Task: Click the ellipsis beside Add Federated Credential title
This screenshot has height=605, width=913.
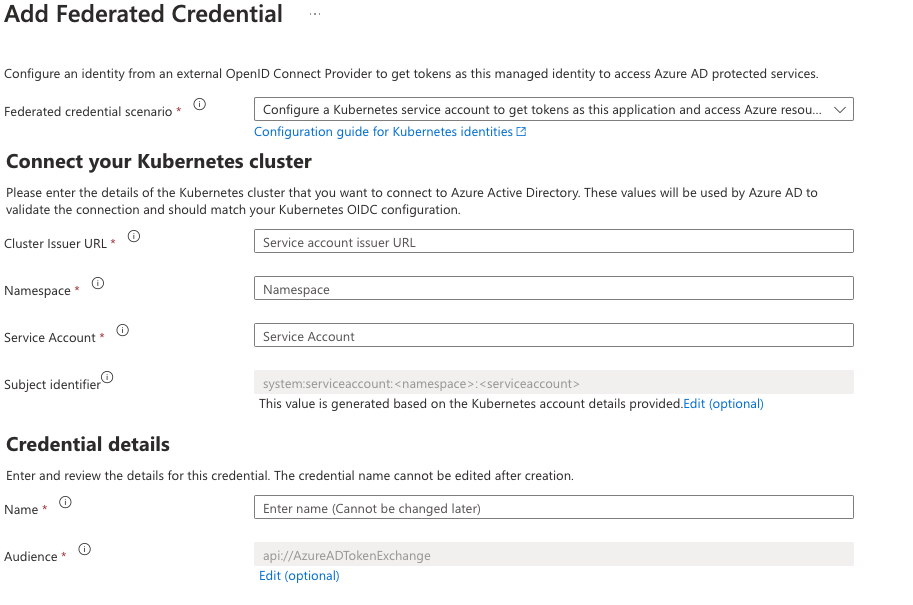Action: pyautogui.click(x=315, y=13)
